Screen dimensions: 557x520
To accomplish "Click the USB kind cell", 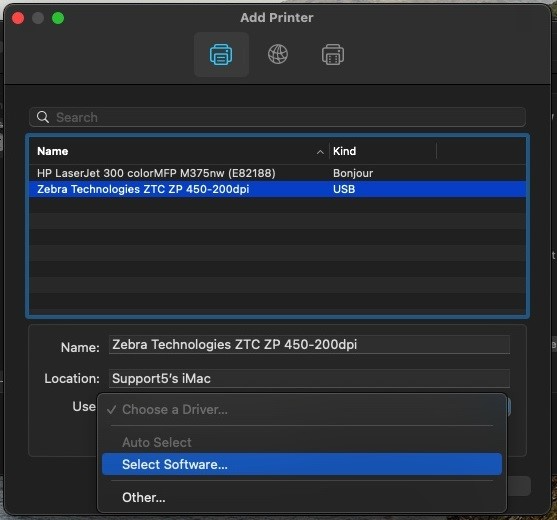I will [344, 189].
